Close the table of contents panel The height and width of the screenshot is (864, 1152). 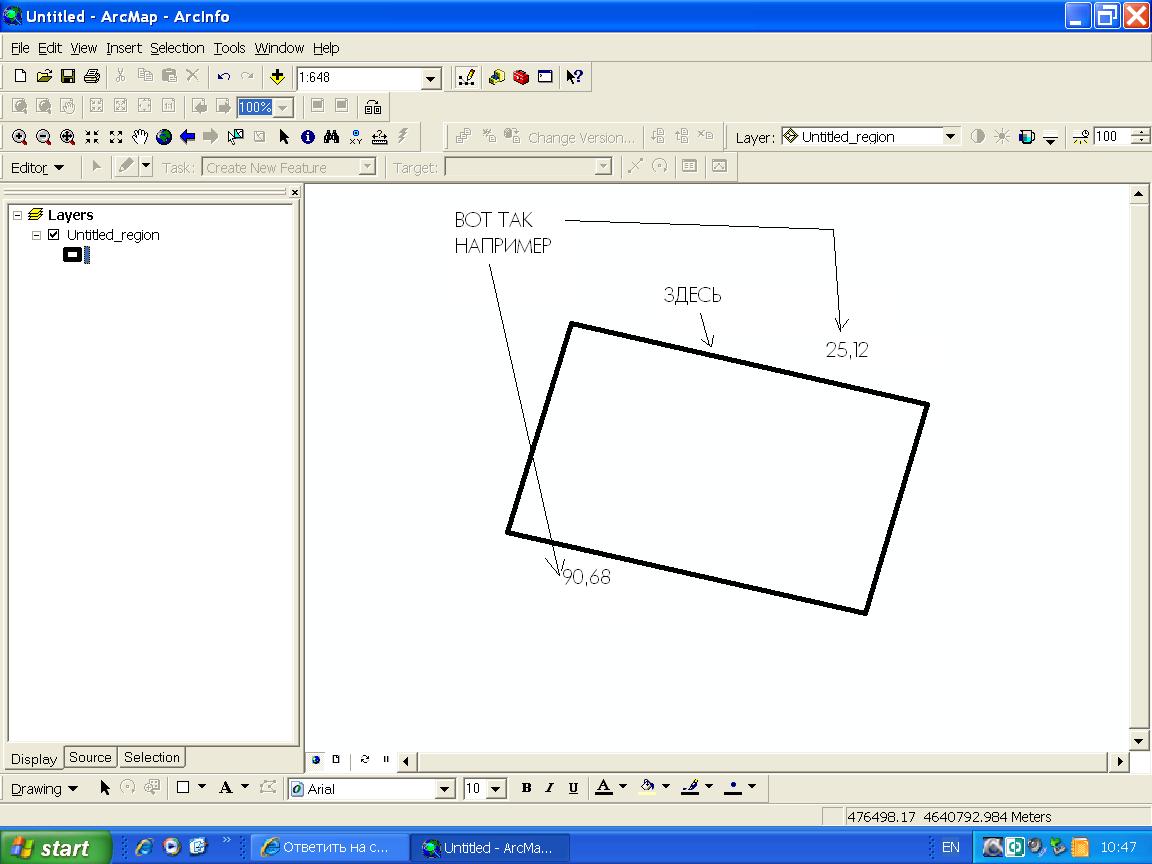pos(295,192)
